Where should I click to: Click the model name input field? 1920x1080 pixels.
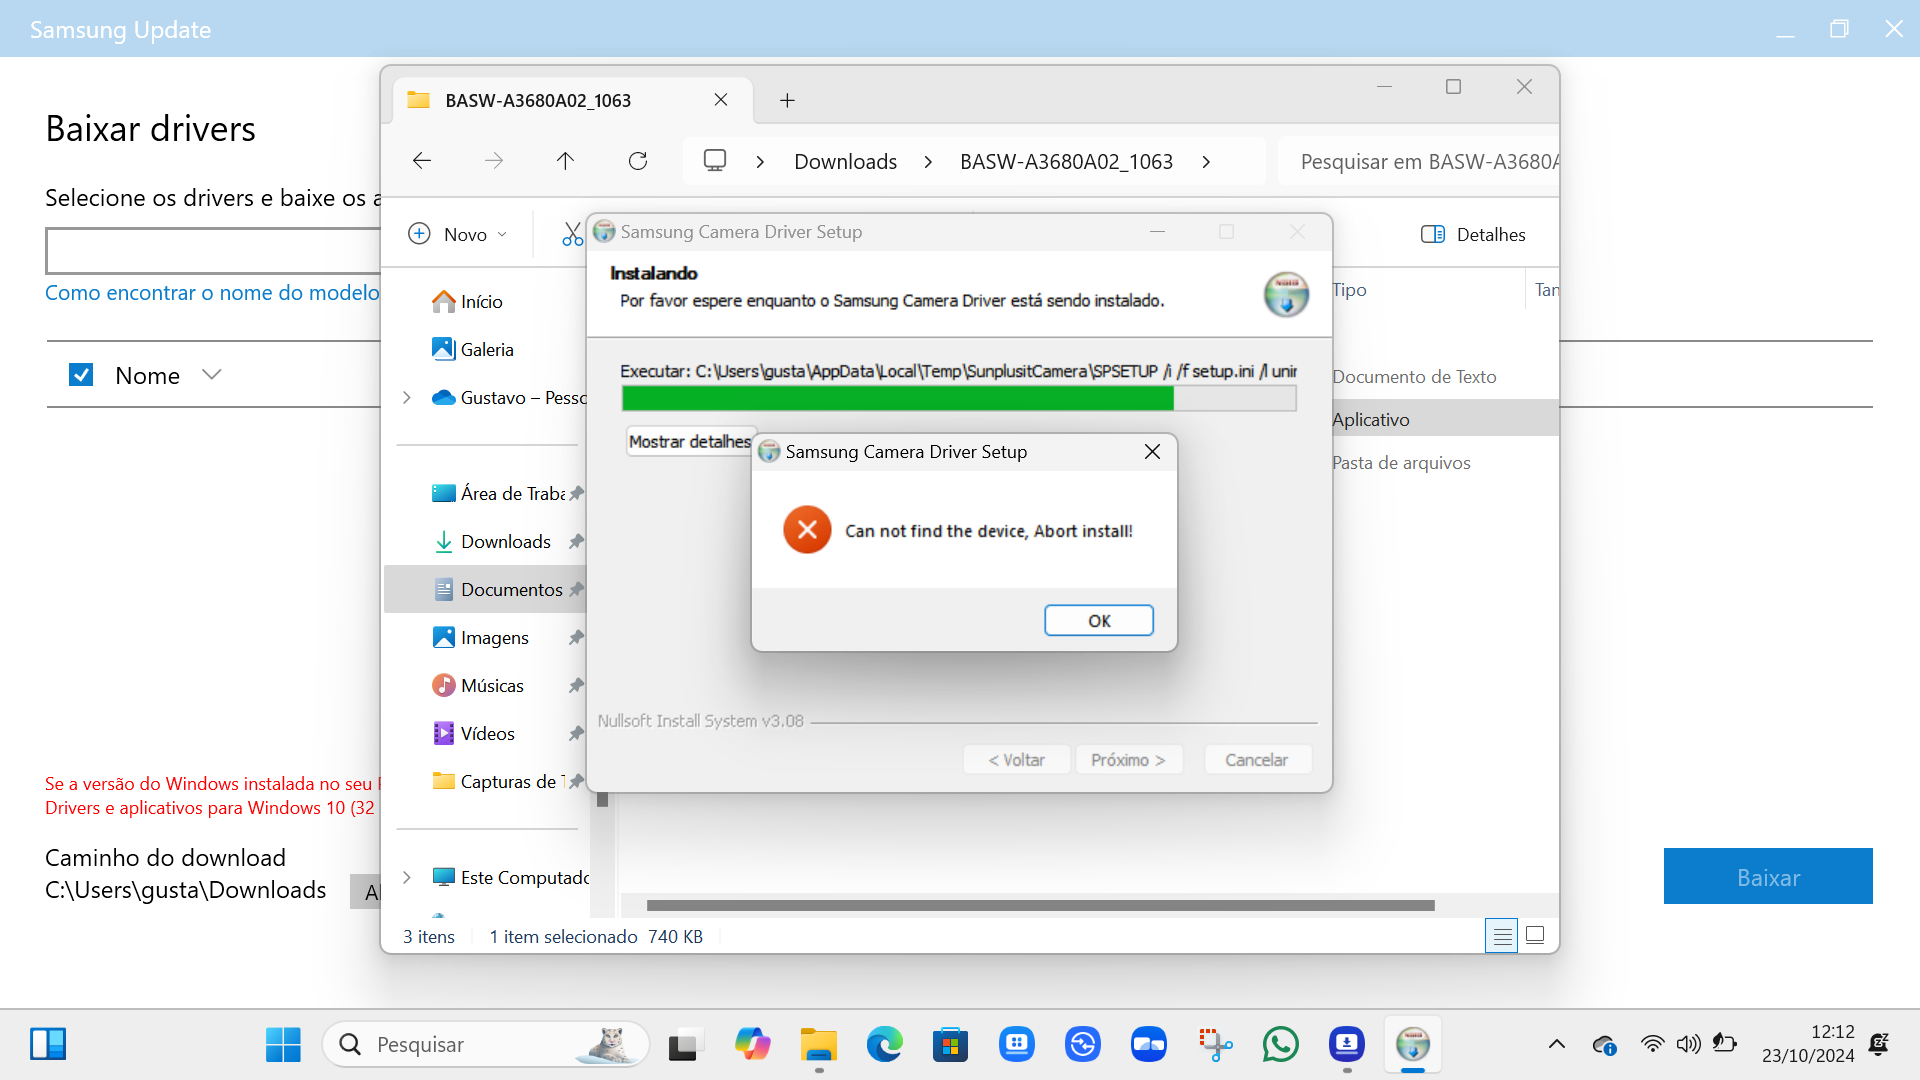(213, 250)
